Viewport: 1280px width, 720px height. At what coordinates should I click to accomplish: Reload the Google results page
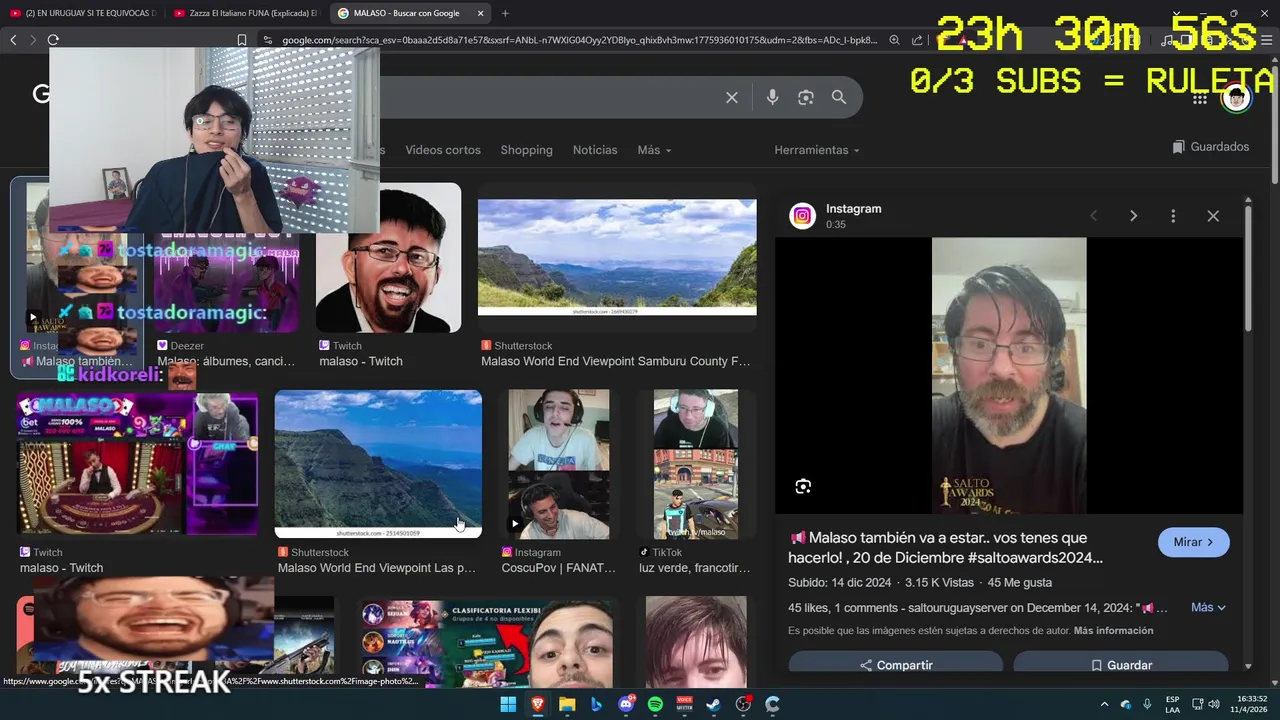53,40
